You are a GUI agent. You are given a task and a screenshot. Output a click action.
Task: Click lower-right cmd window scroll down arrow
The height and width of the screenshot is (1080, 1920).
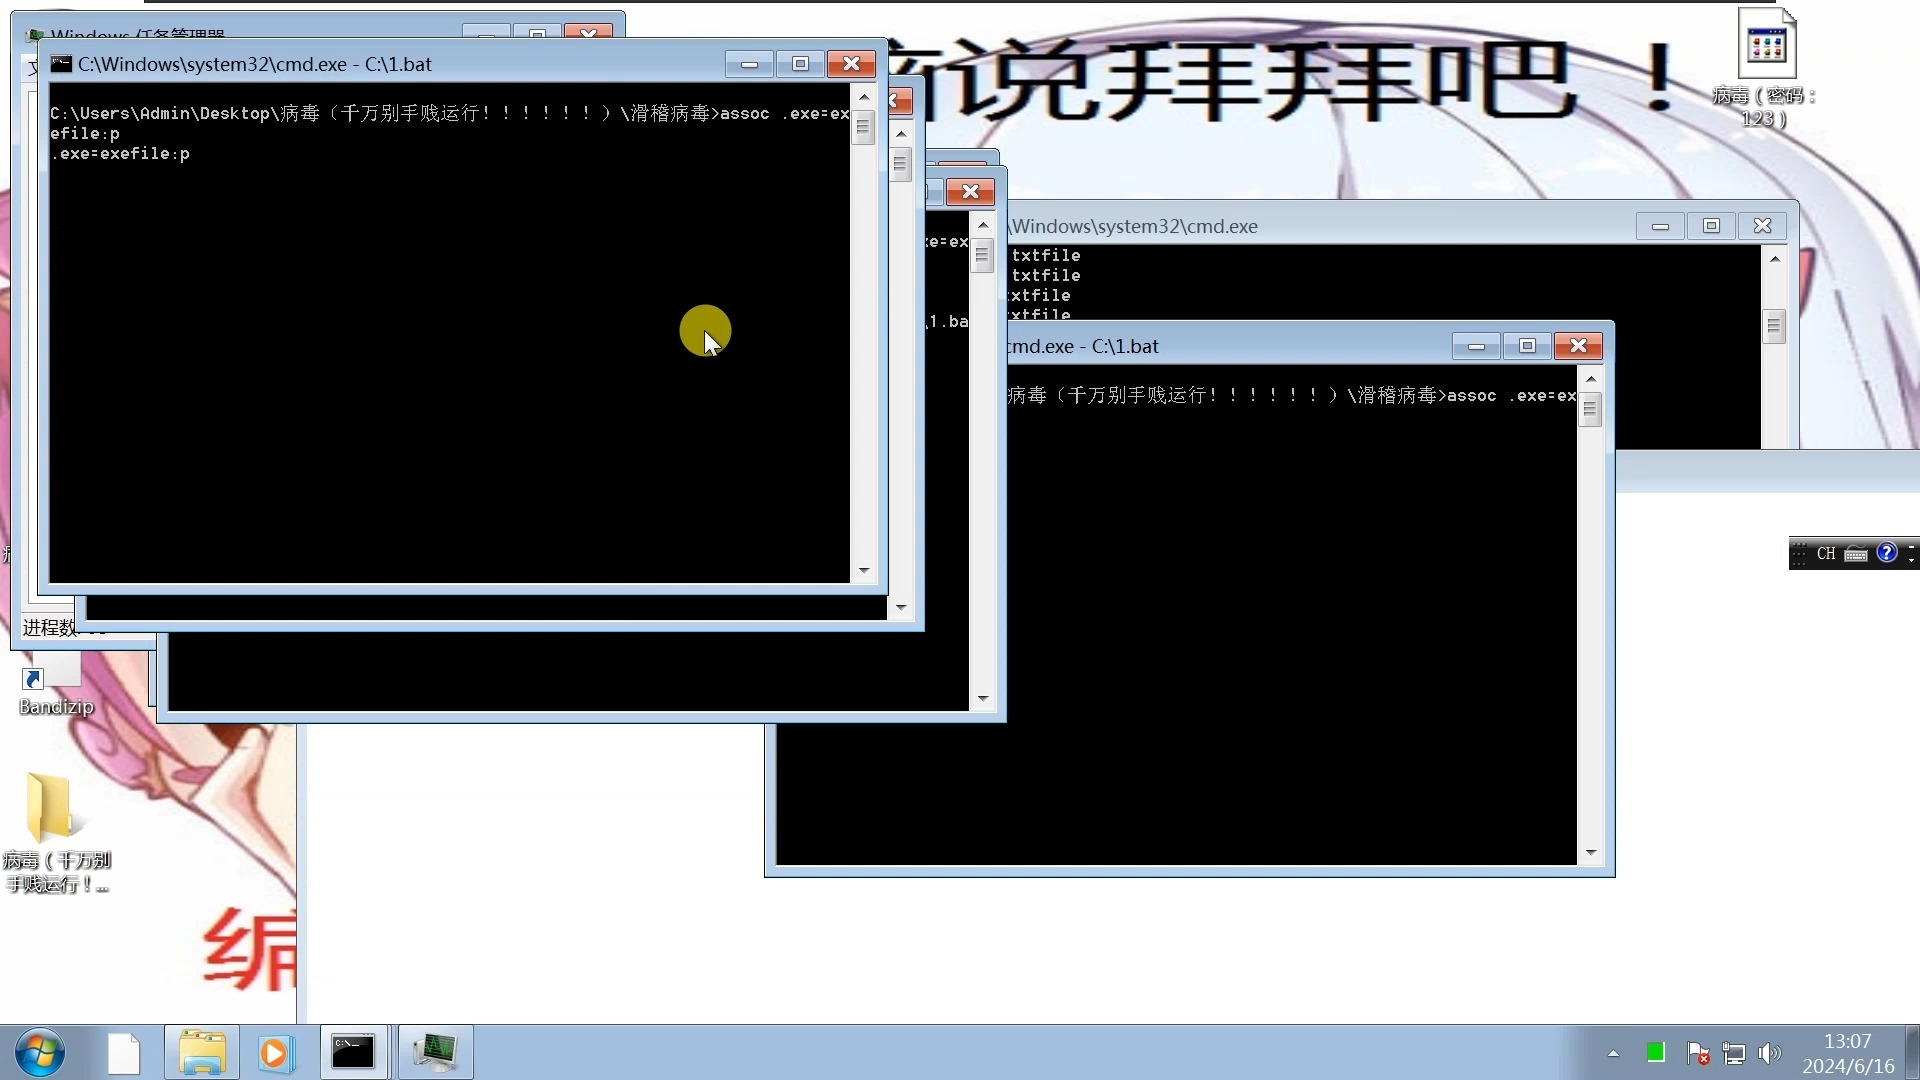1591,853
